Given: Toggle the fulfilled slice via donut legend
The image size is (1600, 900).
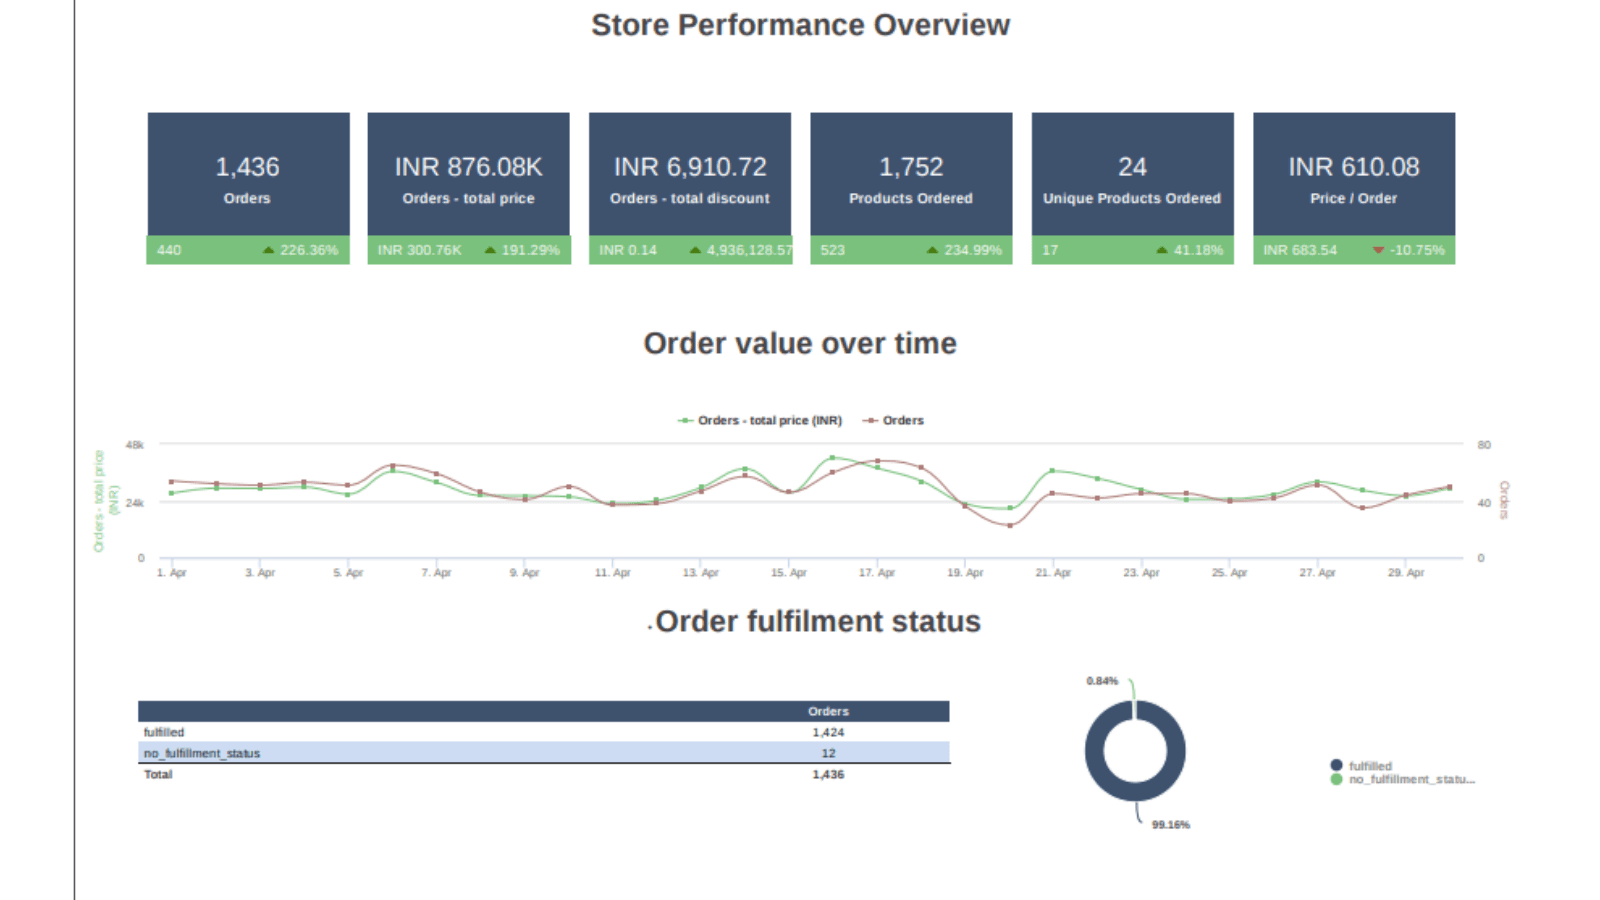Looking at the screenshot, I should point(1370,765).
